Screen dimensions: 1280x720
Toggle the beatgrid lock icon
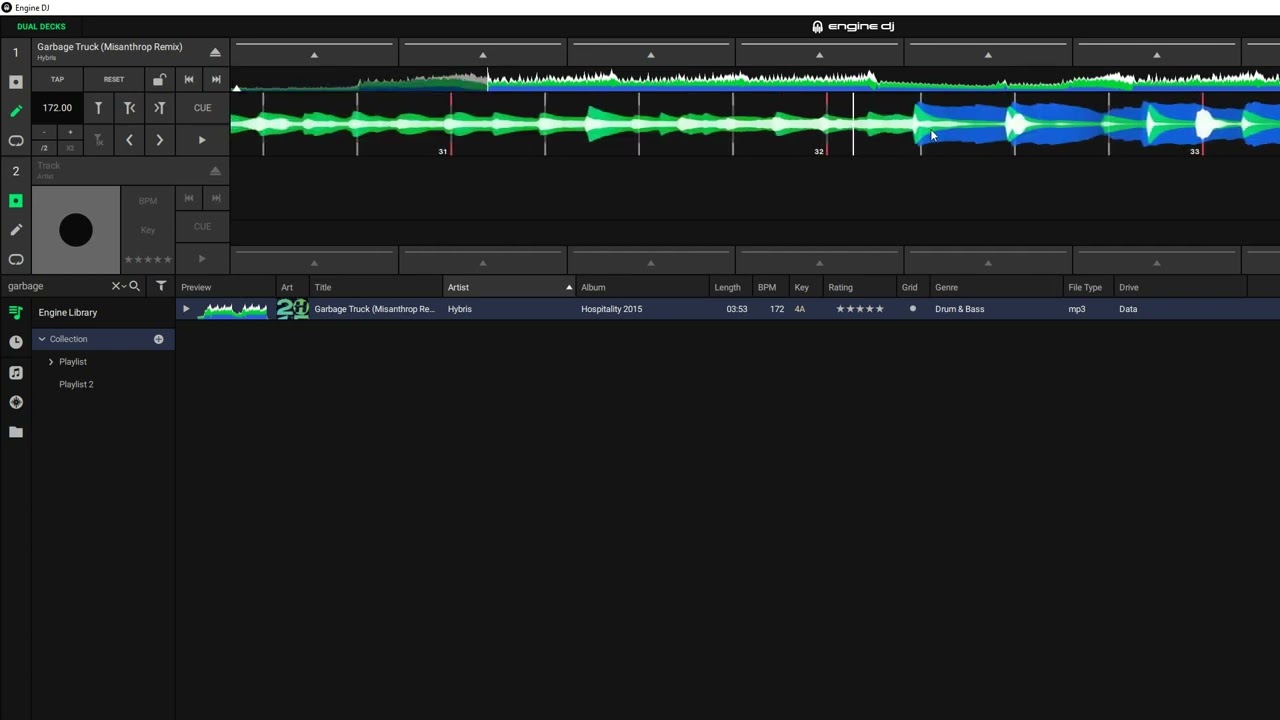[x=159, y=79]
